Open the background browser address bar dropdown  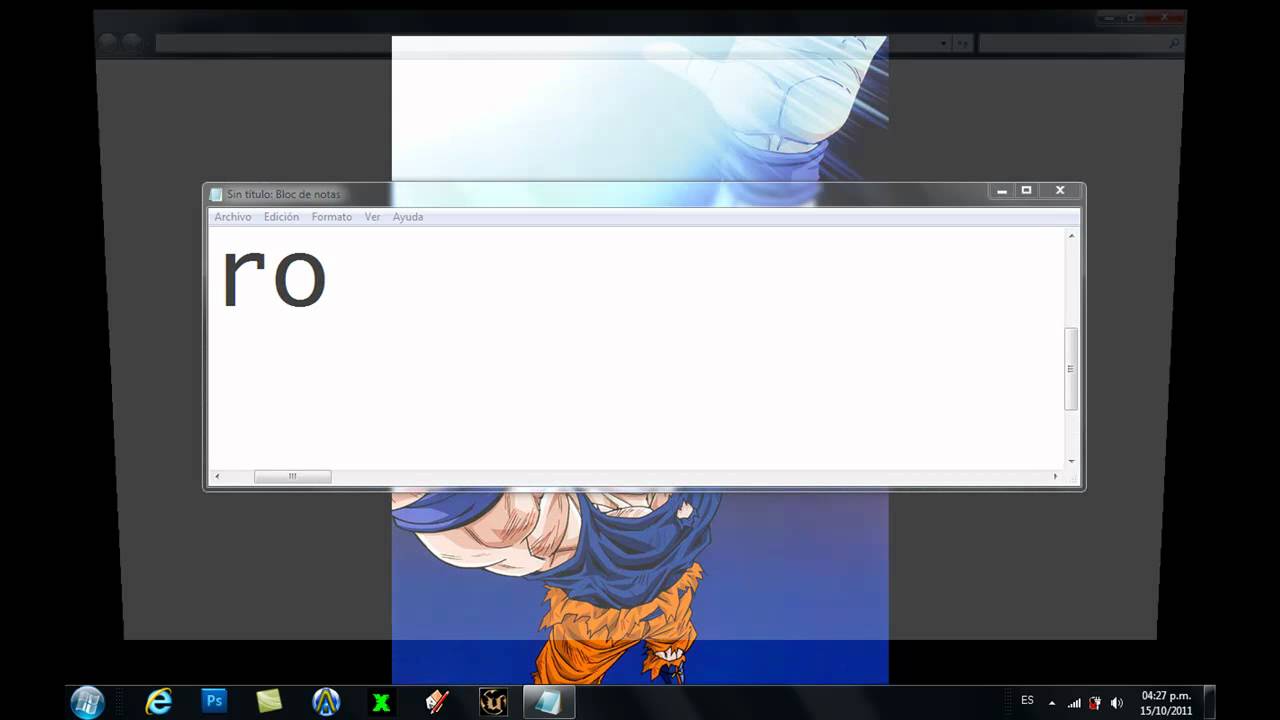click(943, 44)
